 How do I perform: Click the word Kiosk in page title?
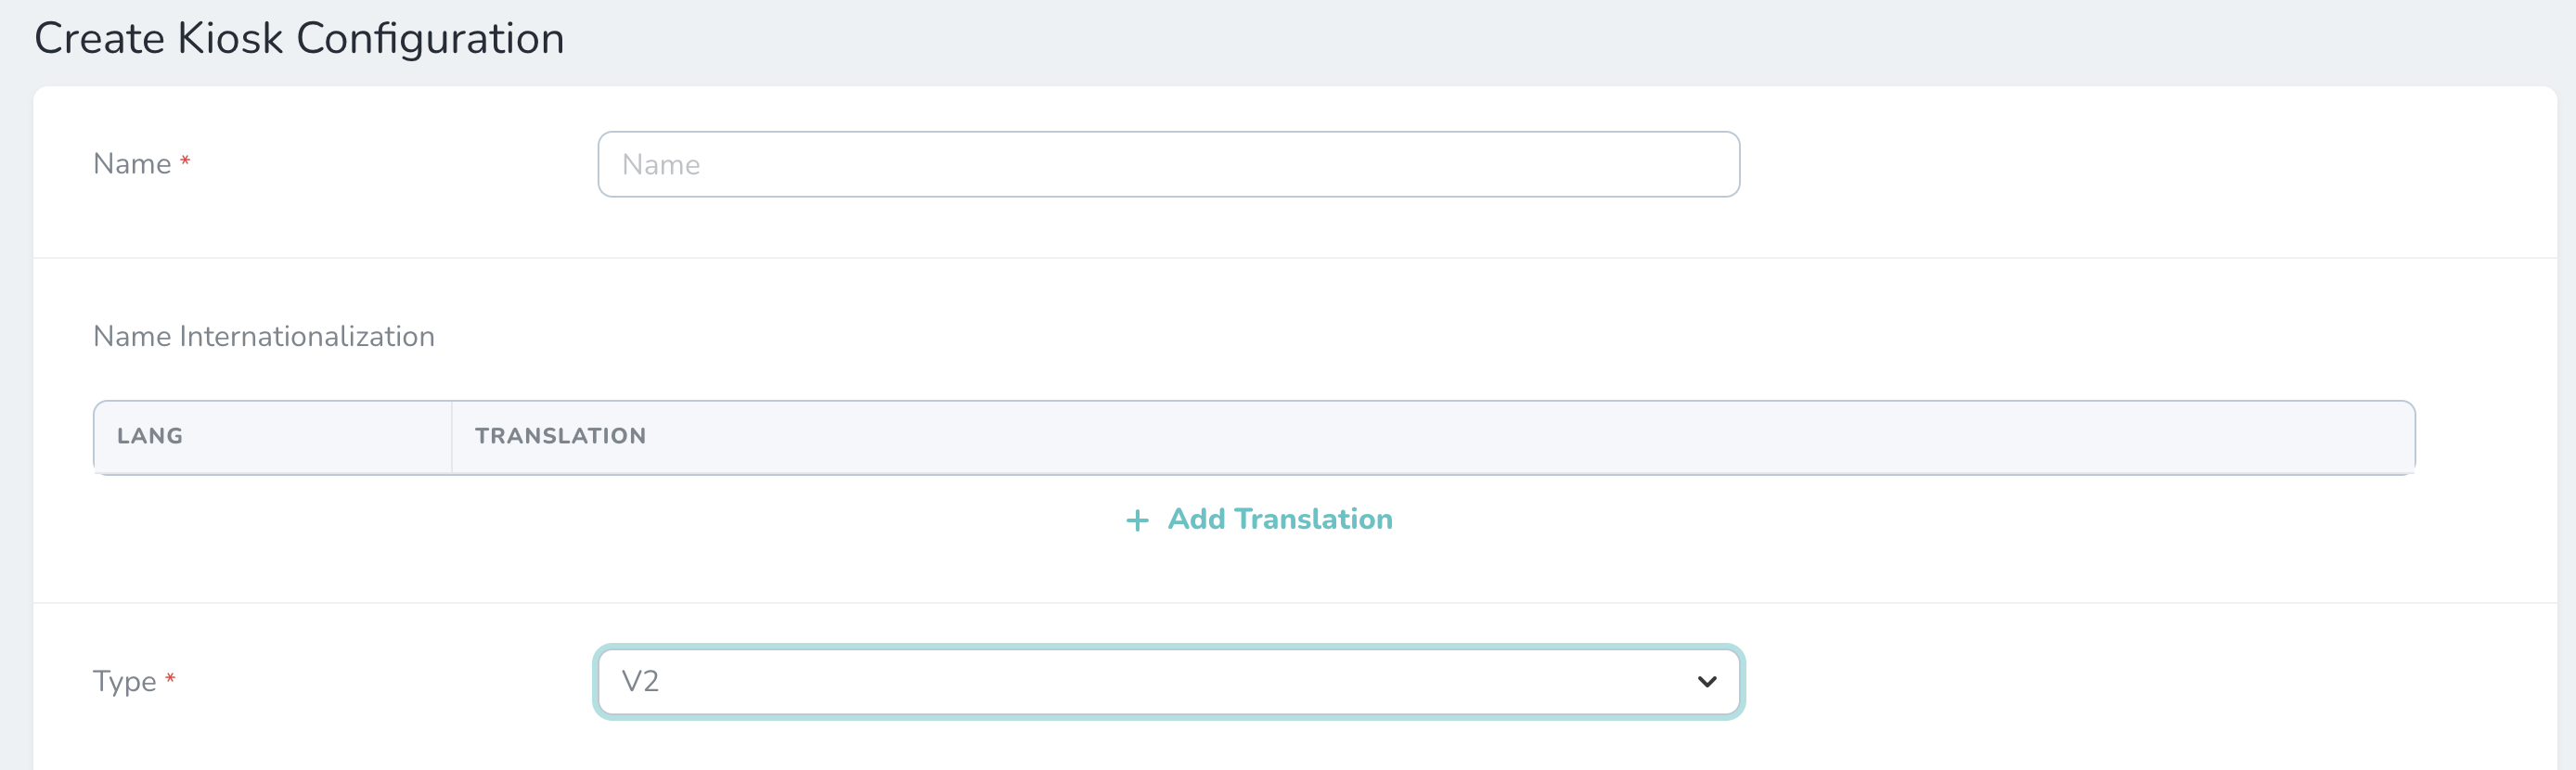(x=230, y=39)
